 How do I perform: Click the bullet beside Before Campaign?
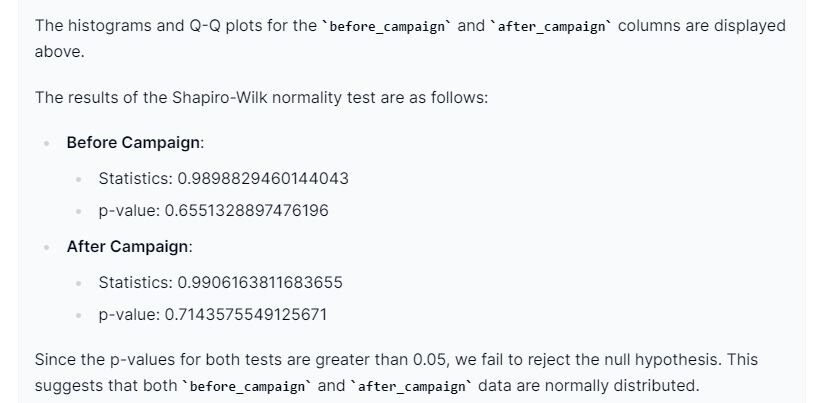(x=47, y=143)
